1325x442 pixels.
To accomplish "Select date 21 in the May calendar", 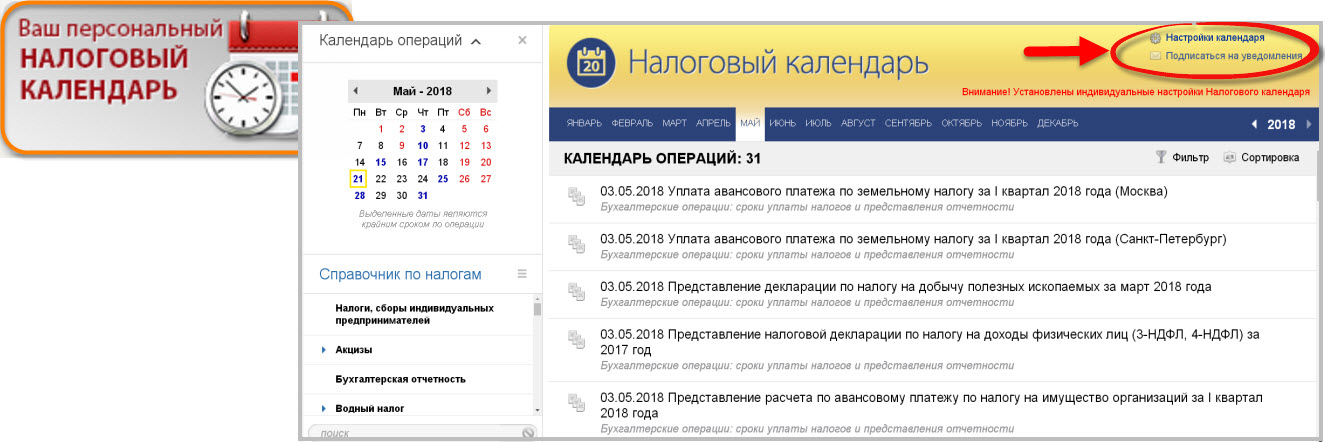I will coord(358,179).
